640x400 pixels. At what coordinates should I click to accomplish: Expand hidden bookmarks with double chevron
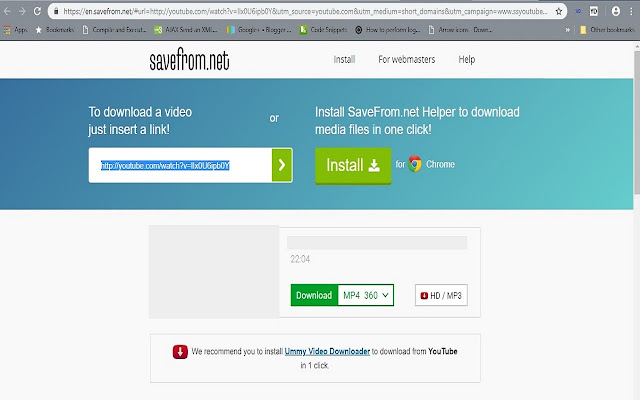point(567,30)
